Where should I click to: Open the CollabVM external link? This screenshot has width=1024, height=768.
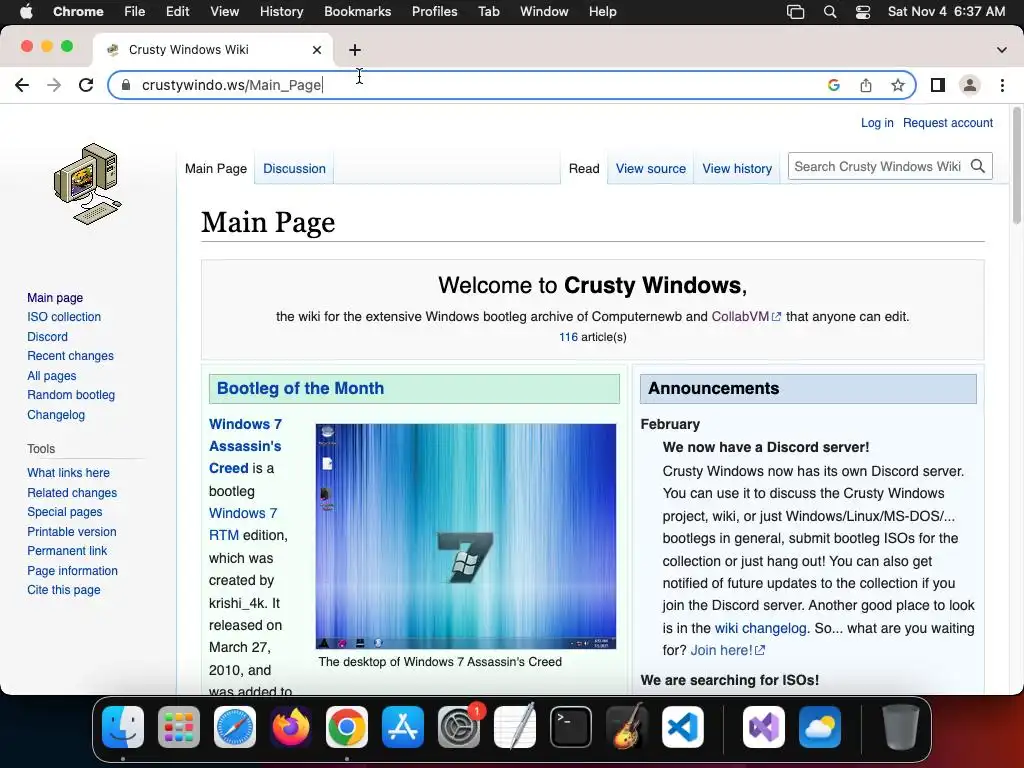point(746,317)
